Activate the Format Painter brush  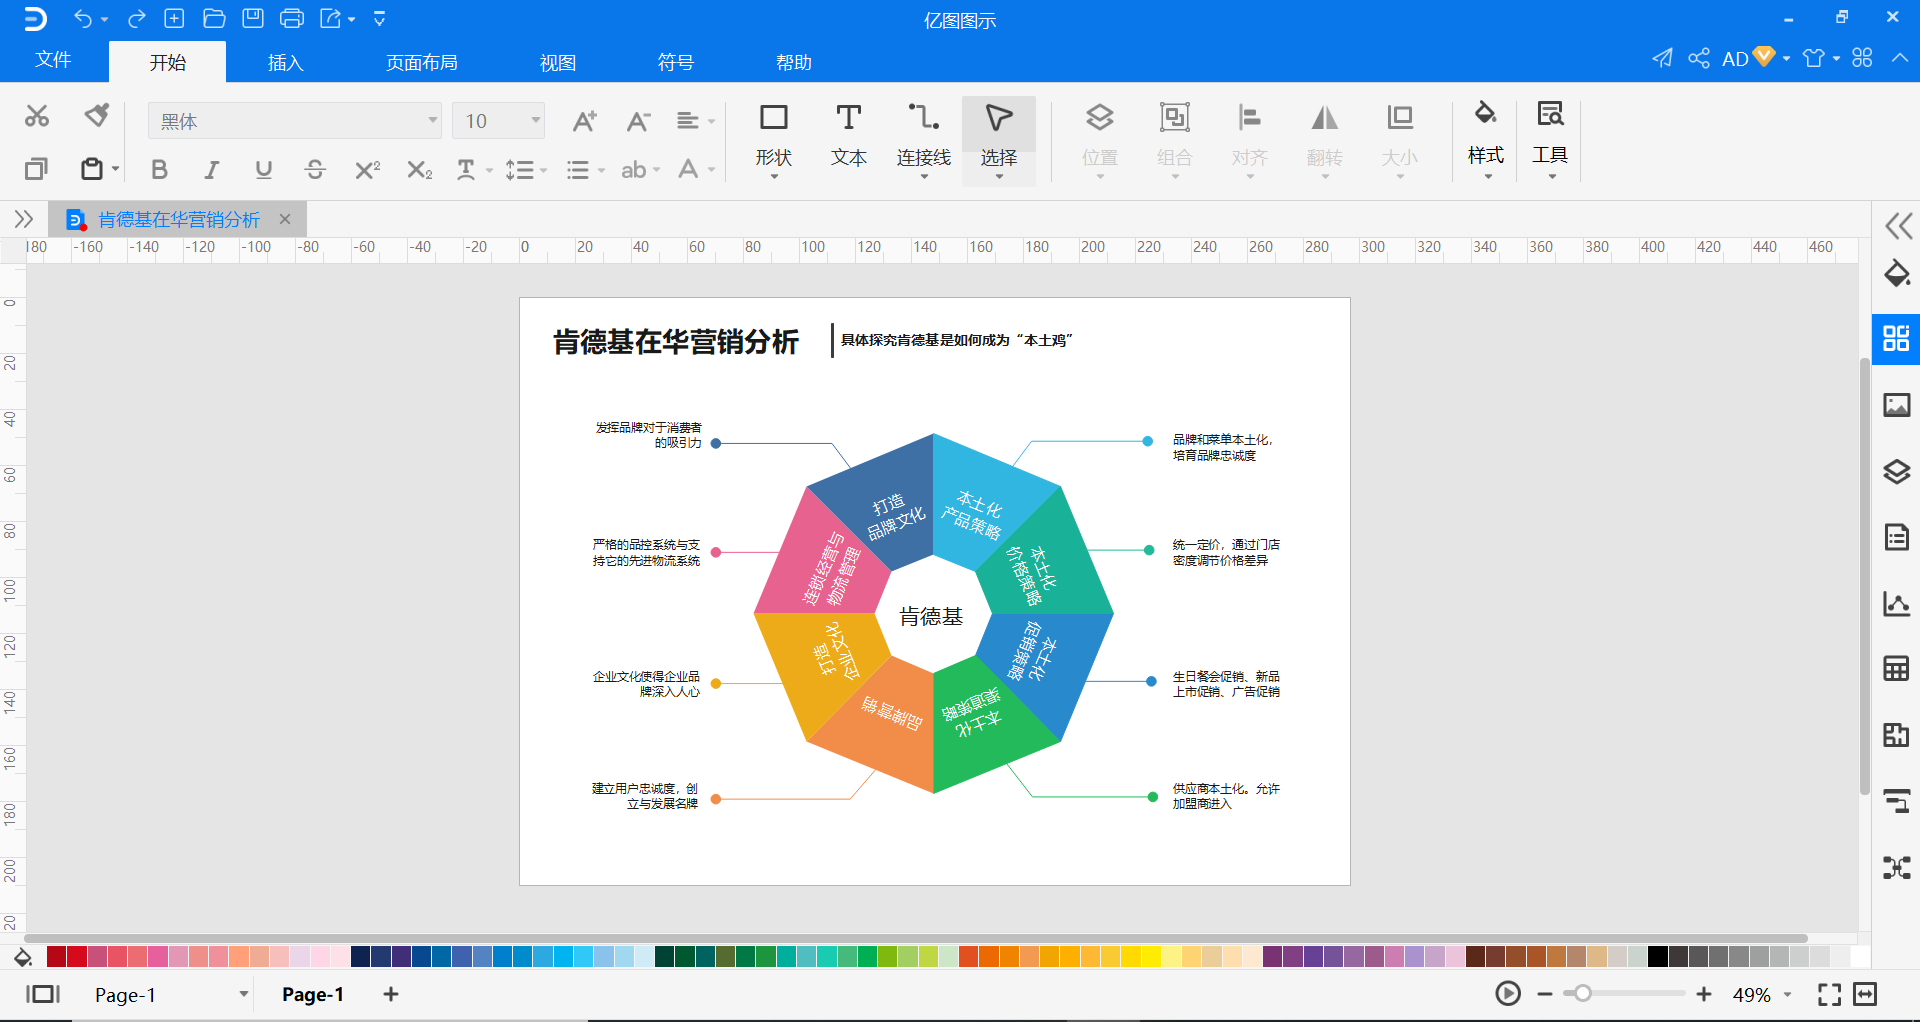click(96, 116)
